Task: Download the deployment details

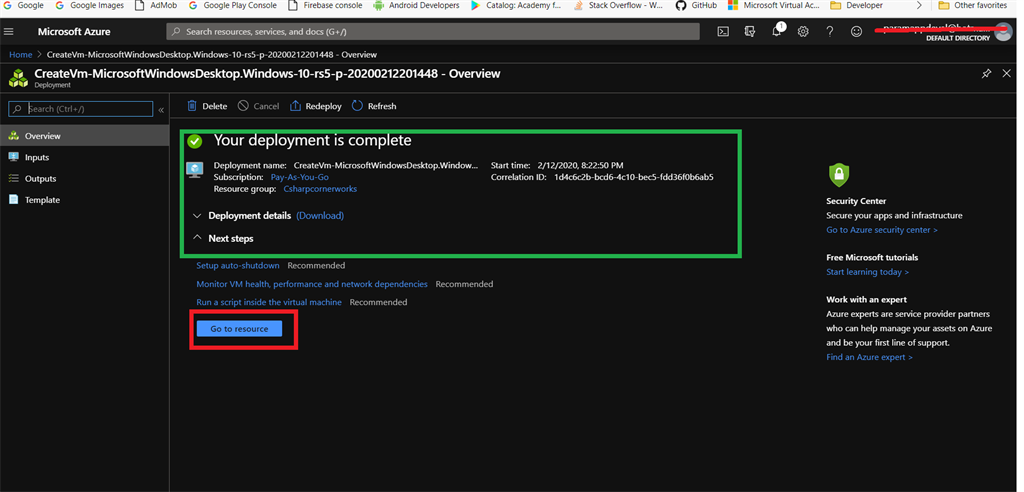Action: (320, 216)
